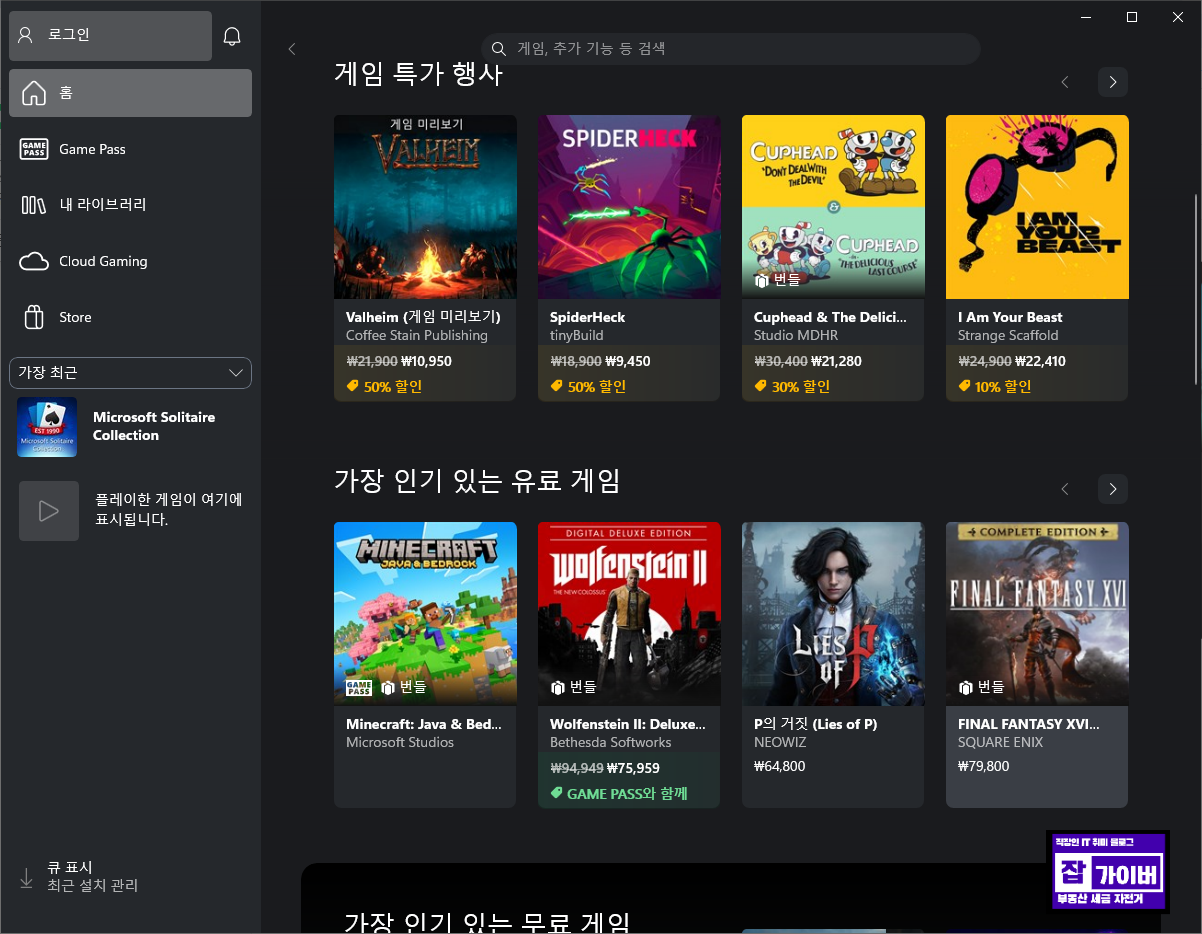Click the NEOWIZ publisher text
This screenshot has width=1202, height=934.
coord(780,742)
